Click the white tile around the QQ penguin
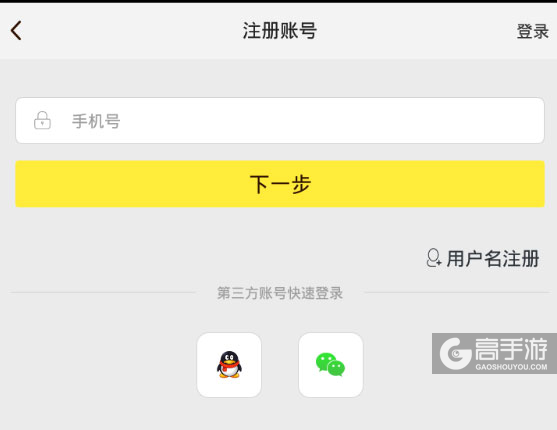 click(x=229, y=365)
